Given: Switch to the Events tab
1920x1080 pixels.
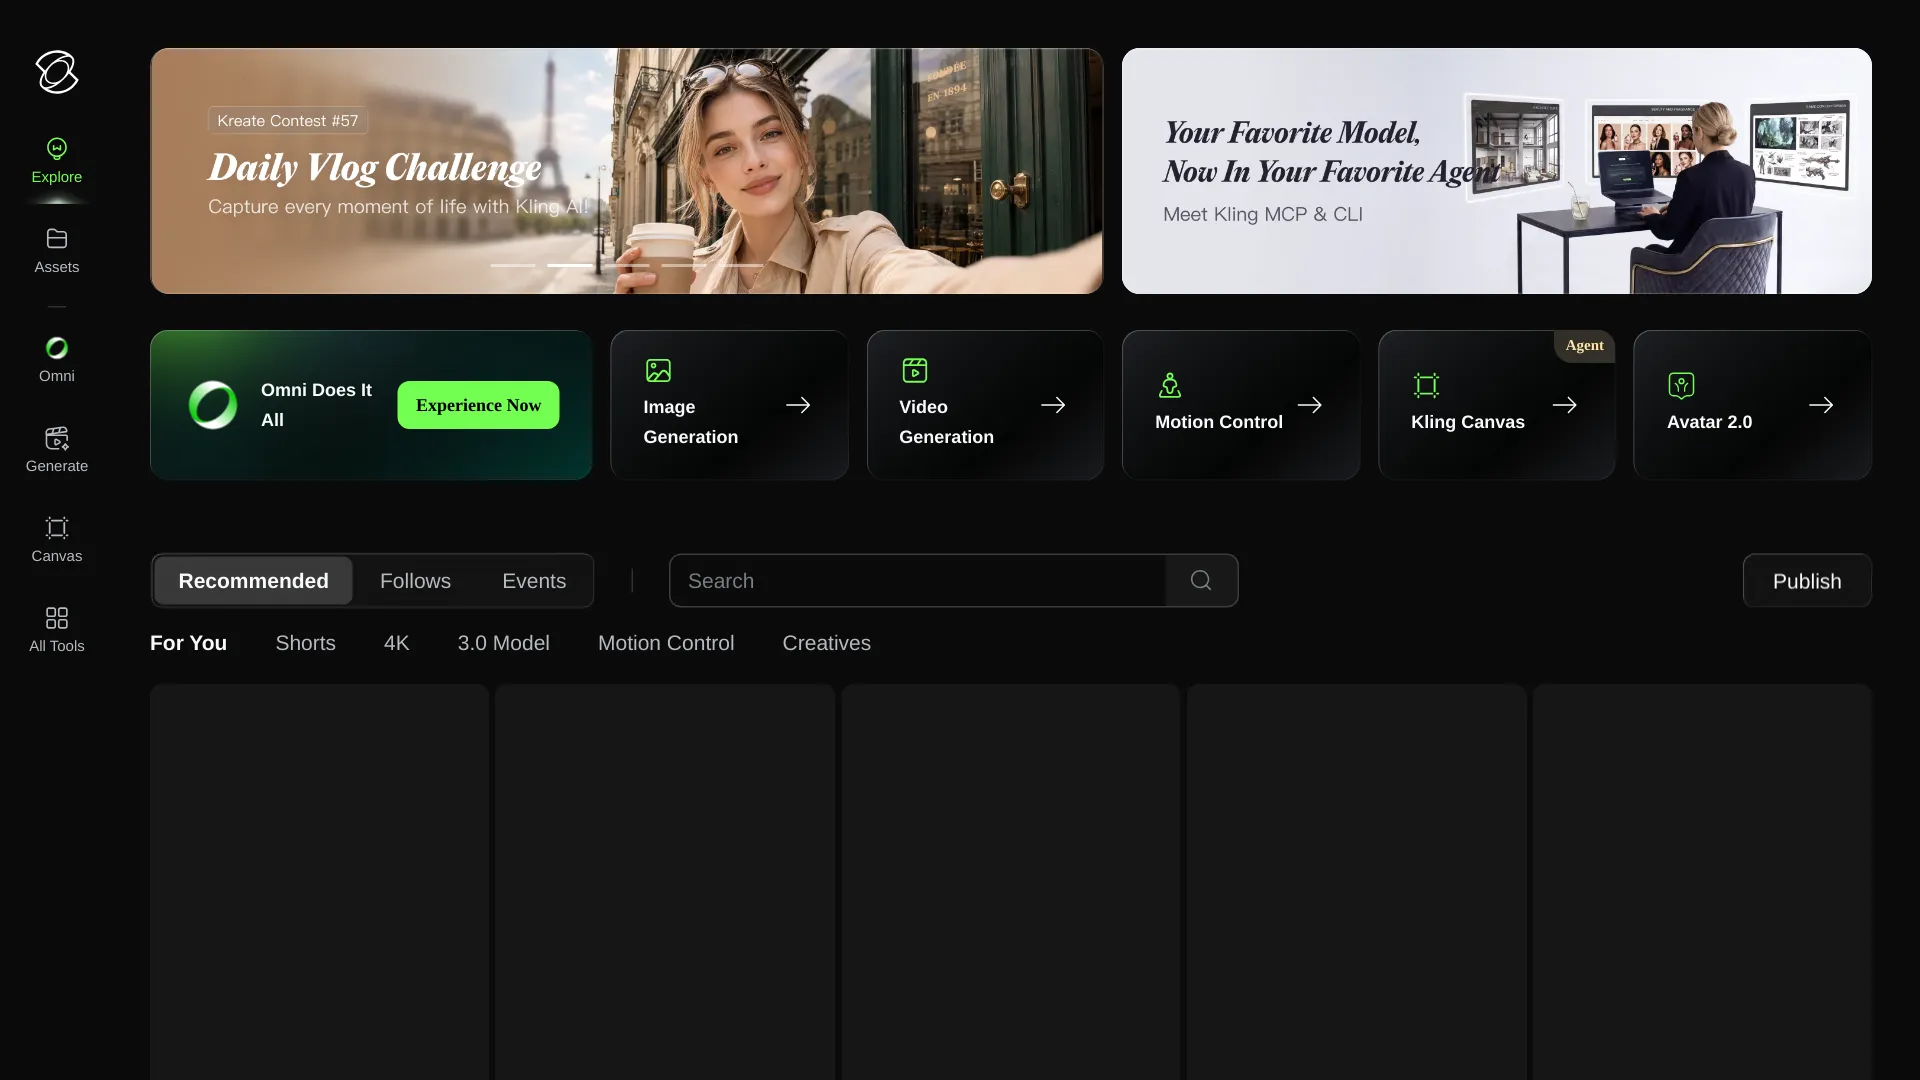Looking at the screenshot, I should [534, 581].
